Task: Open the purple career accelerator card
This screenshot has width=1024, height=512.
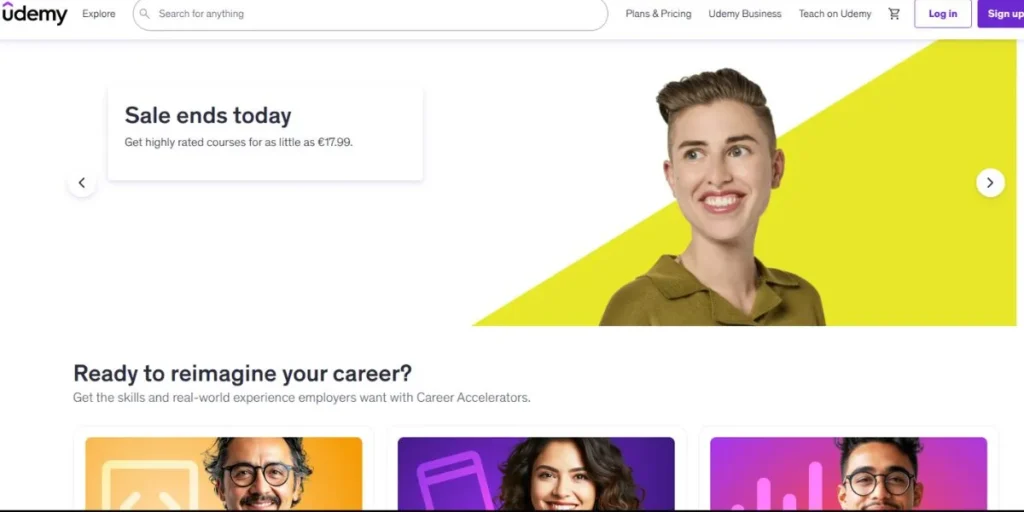Action: [x=536, y=473]
